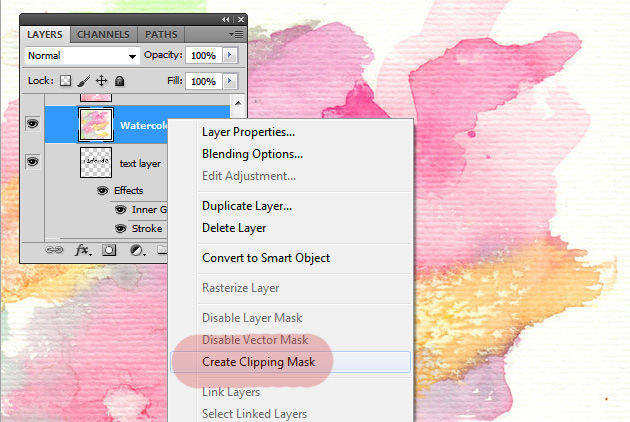Click the text layer thumbnail
This screenshot has height=422, width=630.
pos(96,162)
